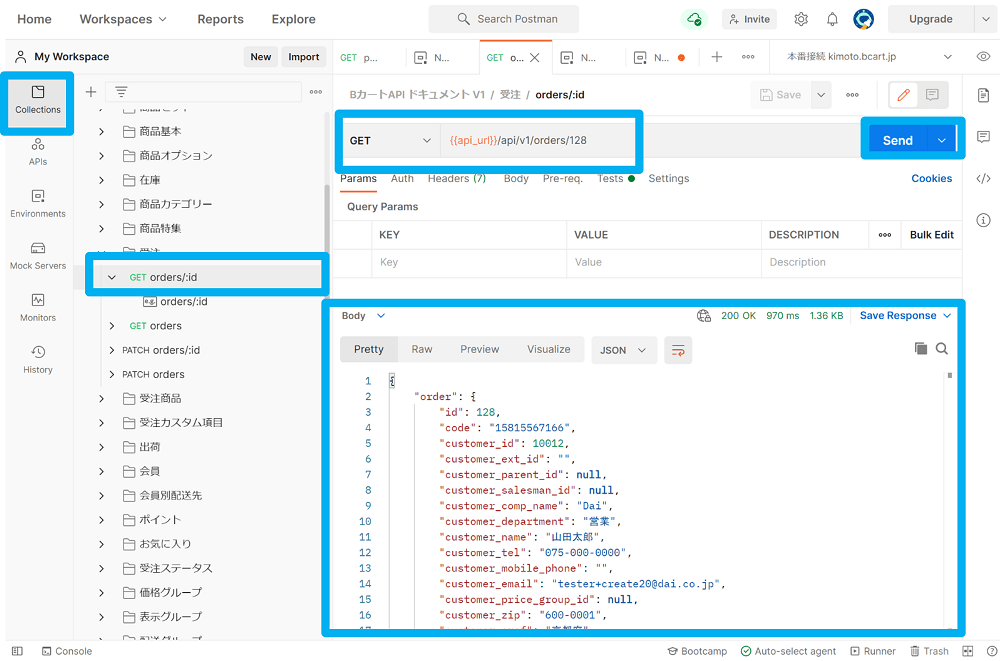Open environment quick look eye icon

point(983,56)
